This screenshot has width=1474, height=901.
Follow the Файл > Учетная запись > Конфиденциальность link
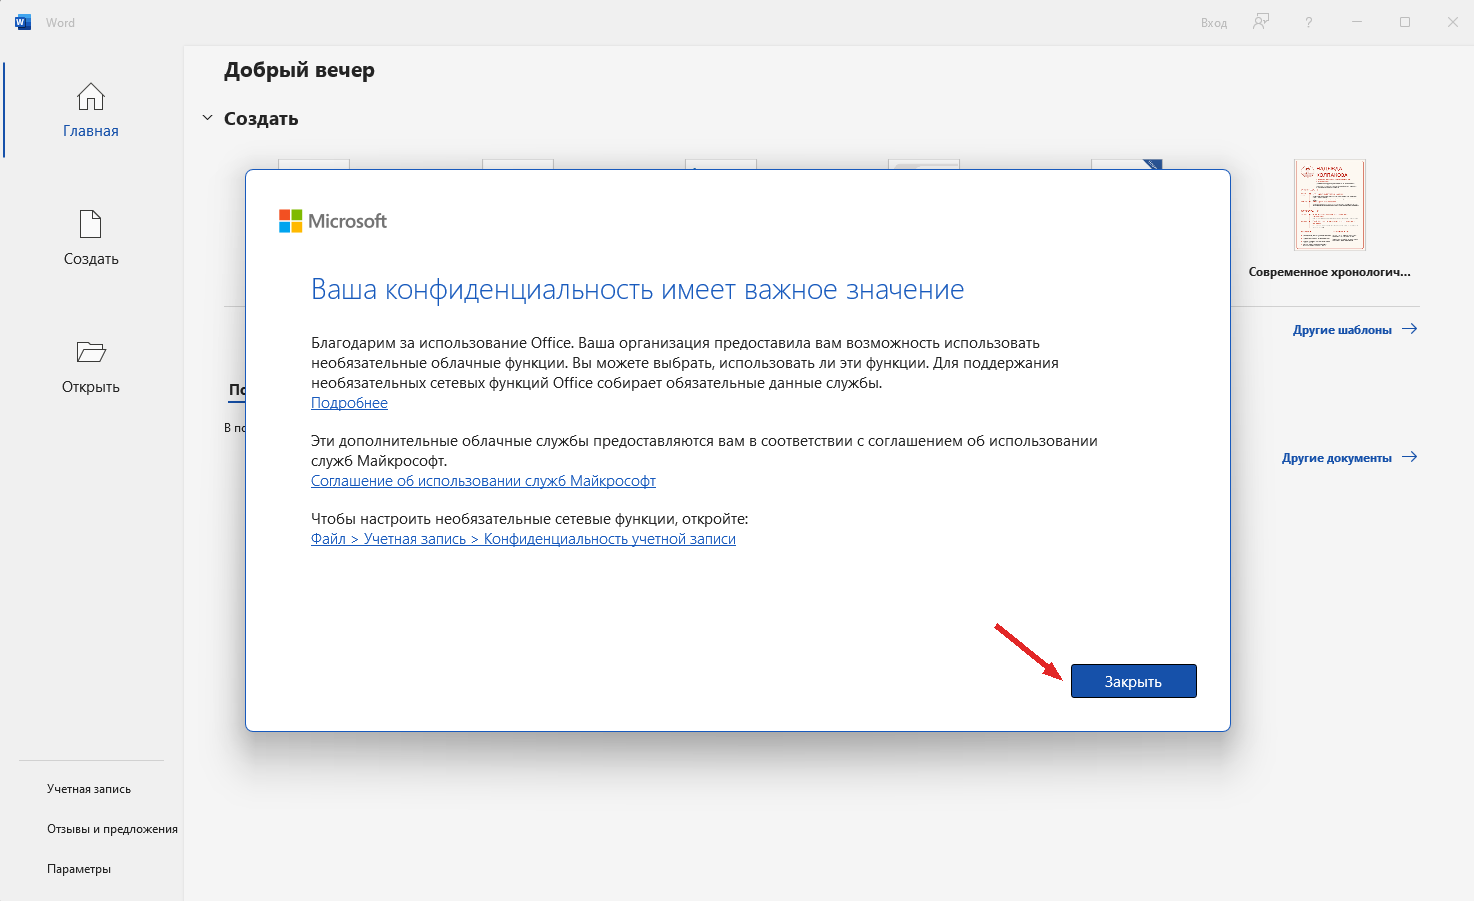pos(523,539)
